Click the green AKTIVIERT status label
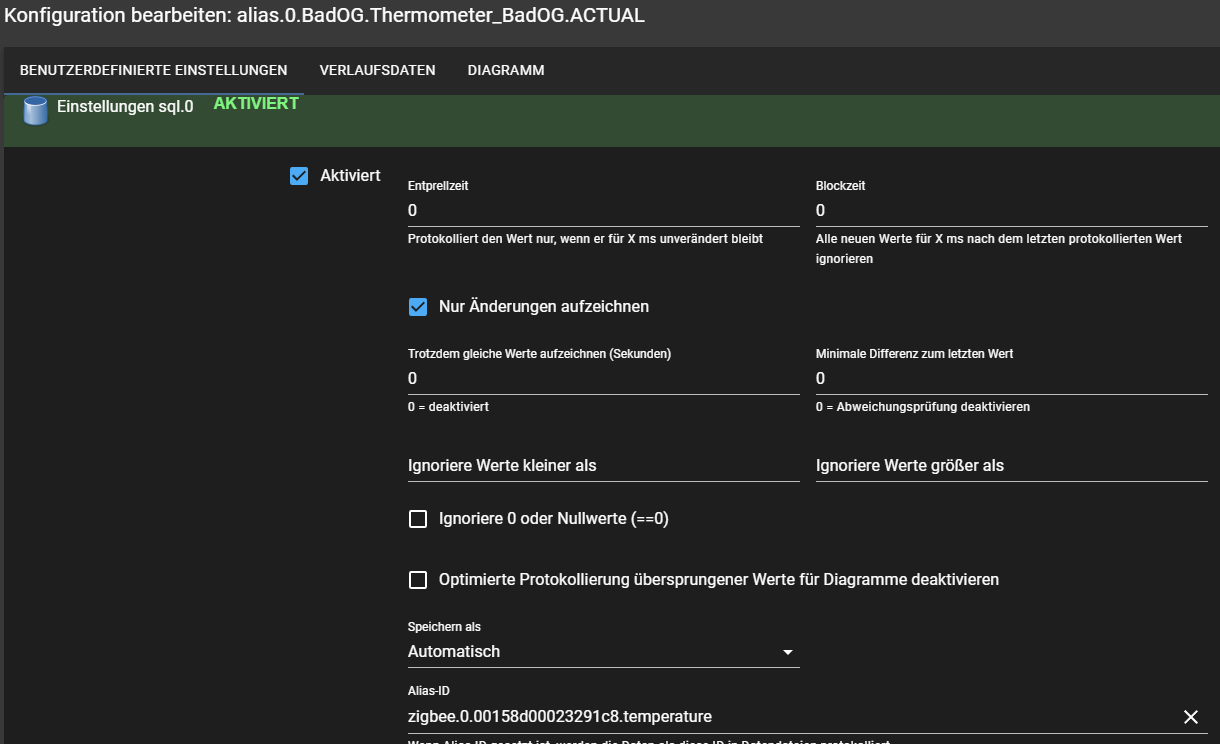 pos(256,104)
